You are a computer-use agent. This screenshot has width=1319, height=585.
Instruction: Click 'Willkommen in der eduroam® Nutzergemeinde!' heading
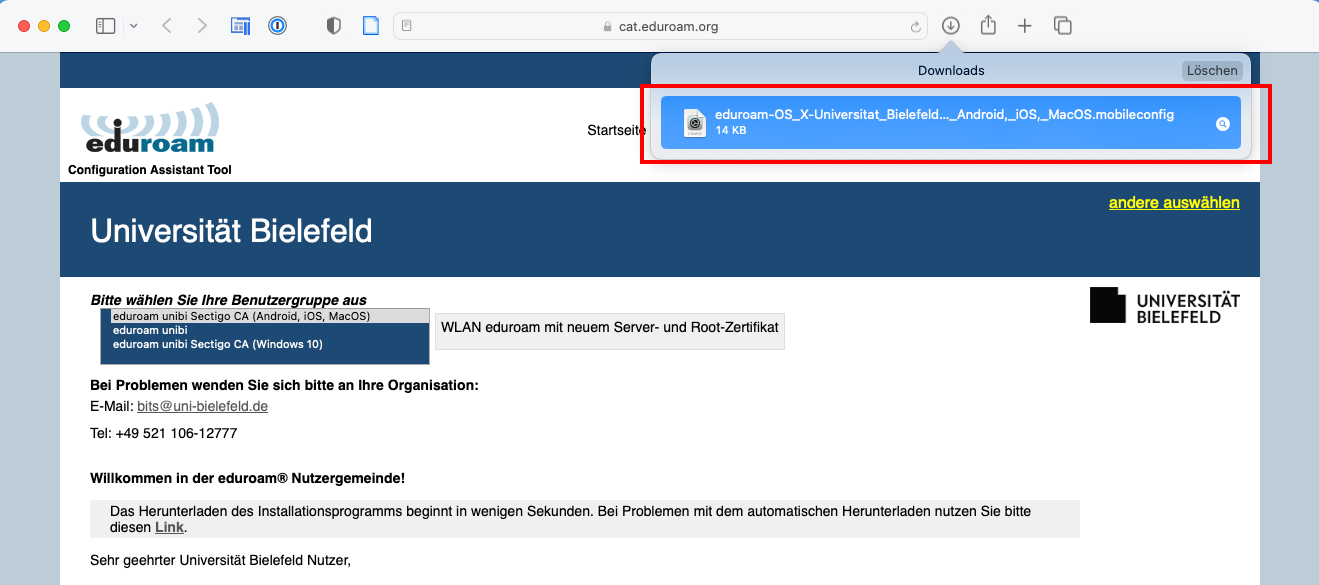(x=247, y=479)
